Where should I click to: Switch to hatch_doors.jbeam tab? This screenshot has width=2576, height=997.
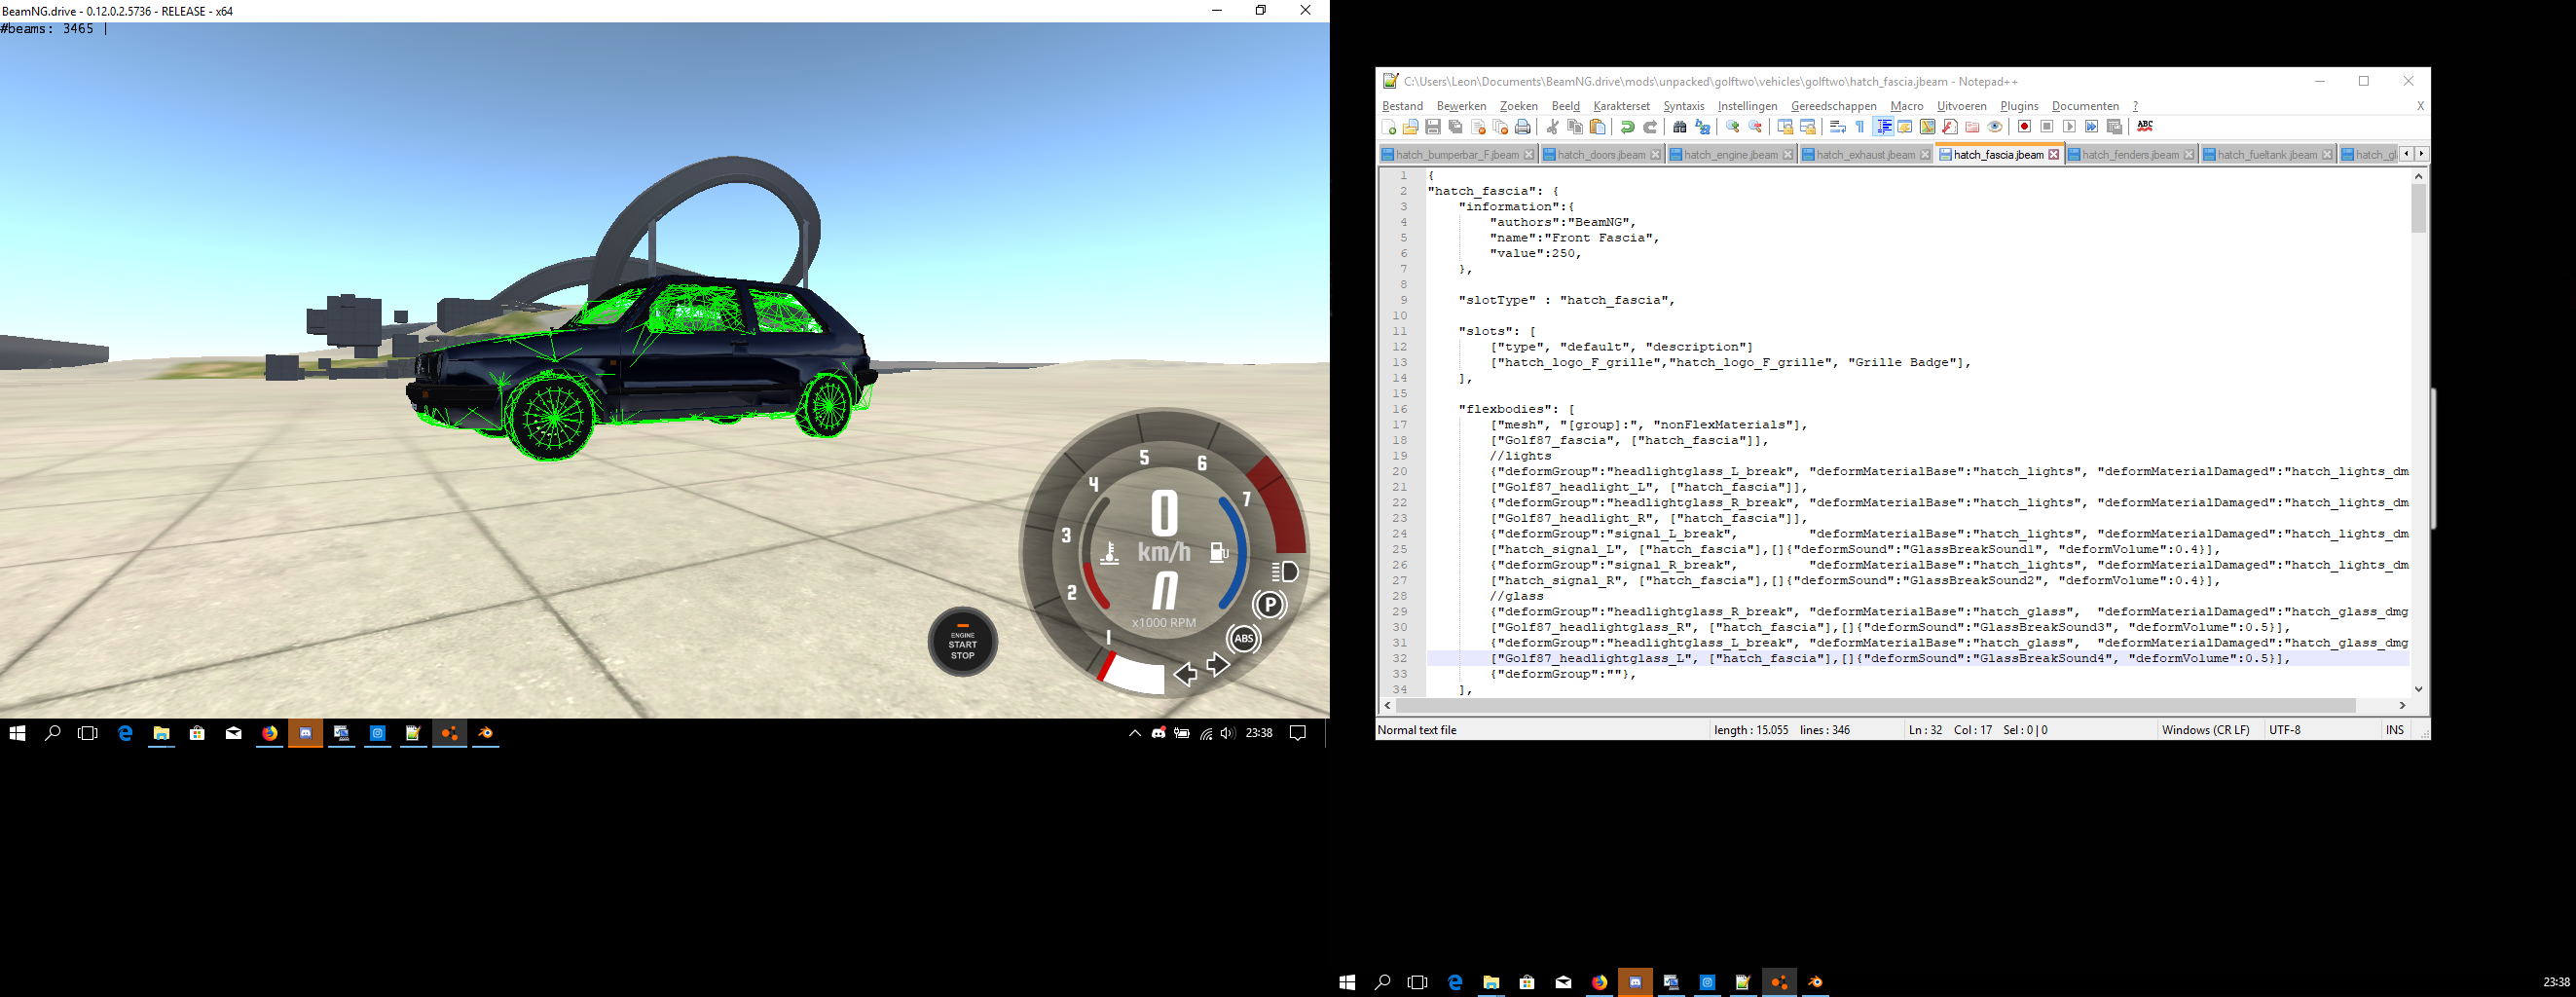pyautogui.click(x=1601, y=154)
